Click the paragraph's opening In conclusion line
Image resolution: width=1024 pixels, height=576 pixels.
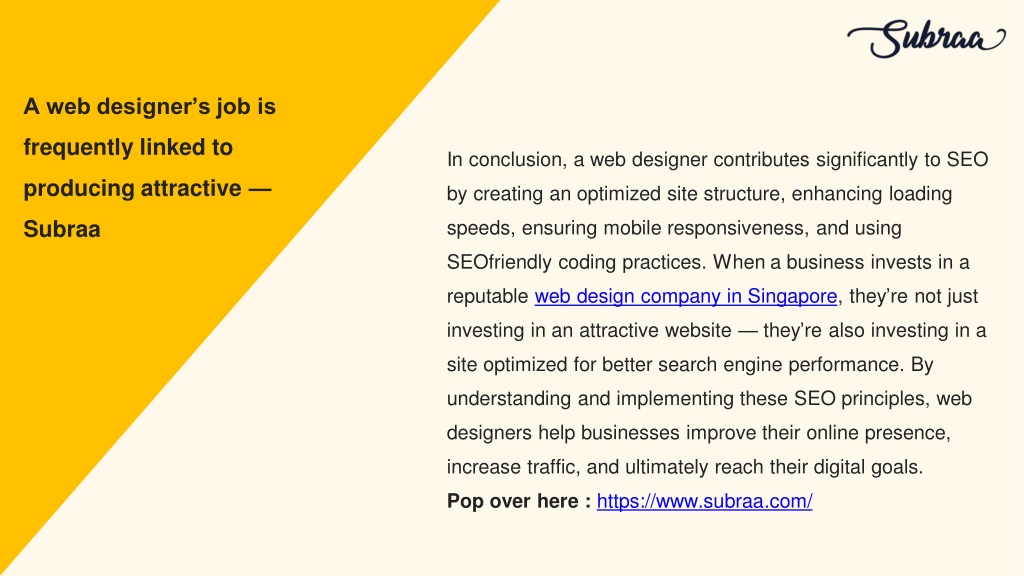(x=717, y=159)
